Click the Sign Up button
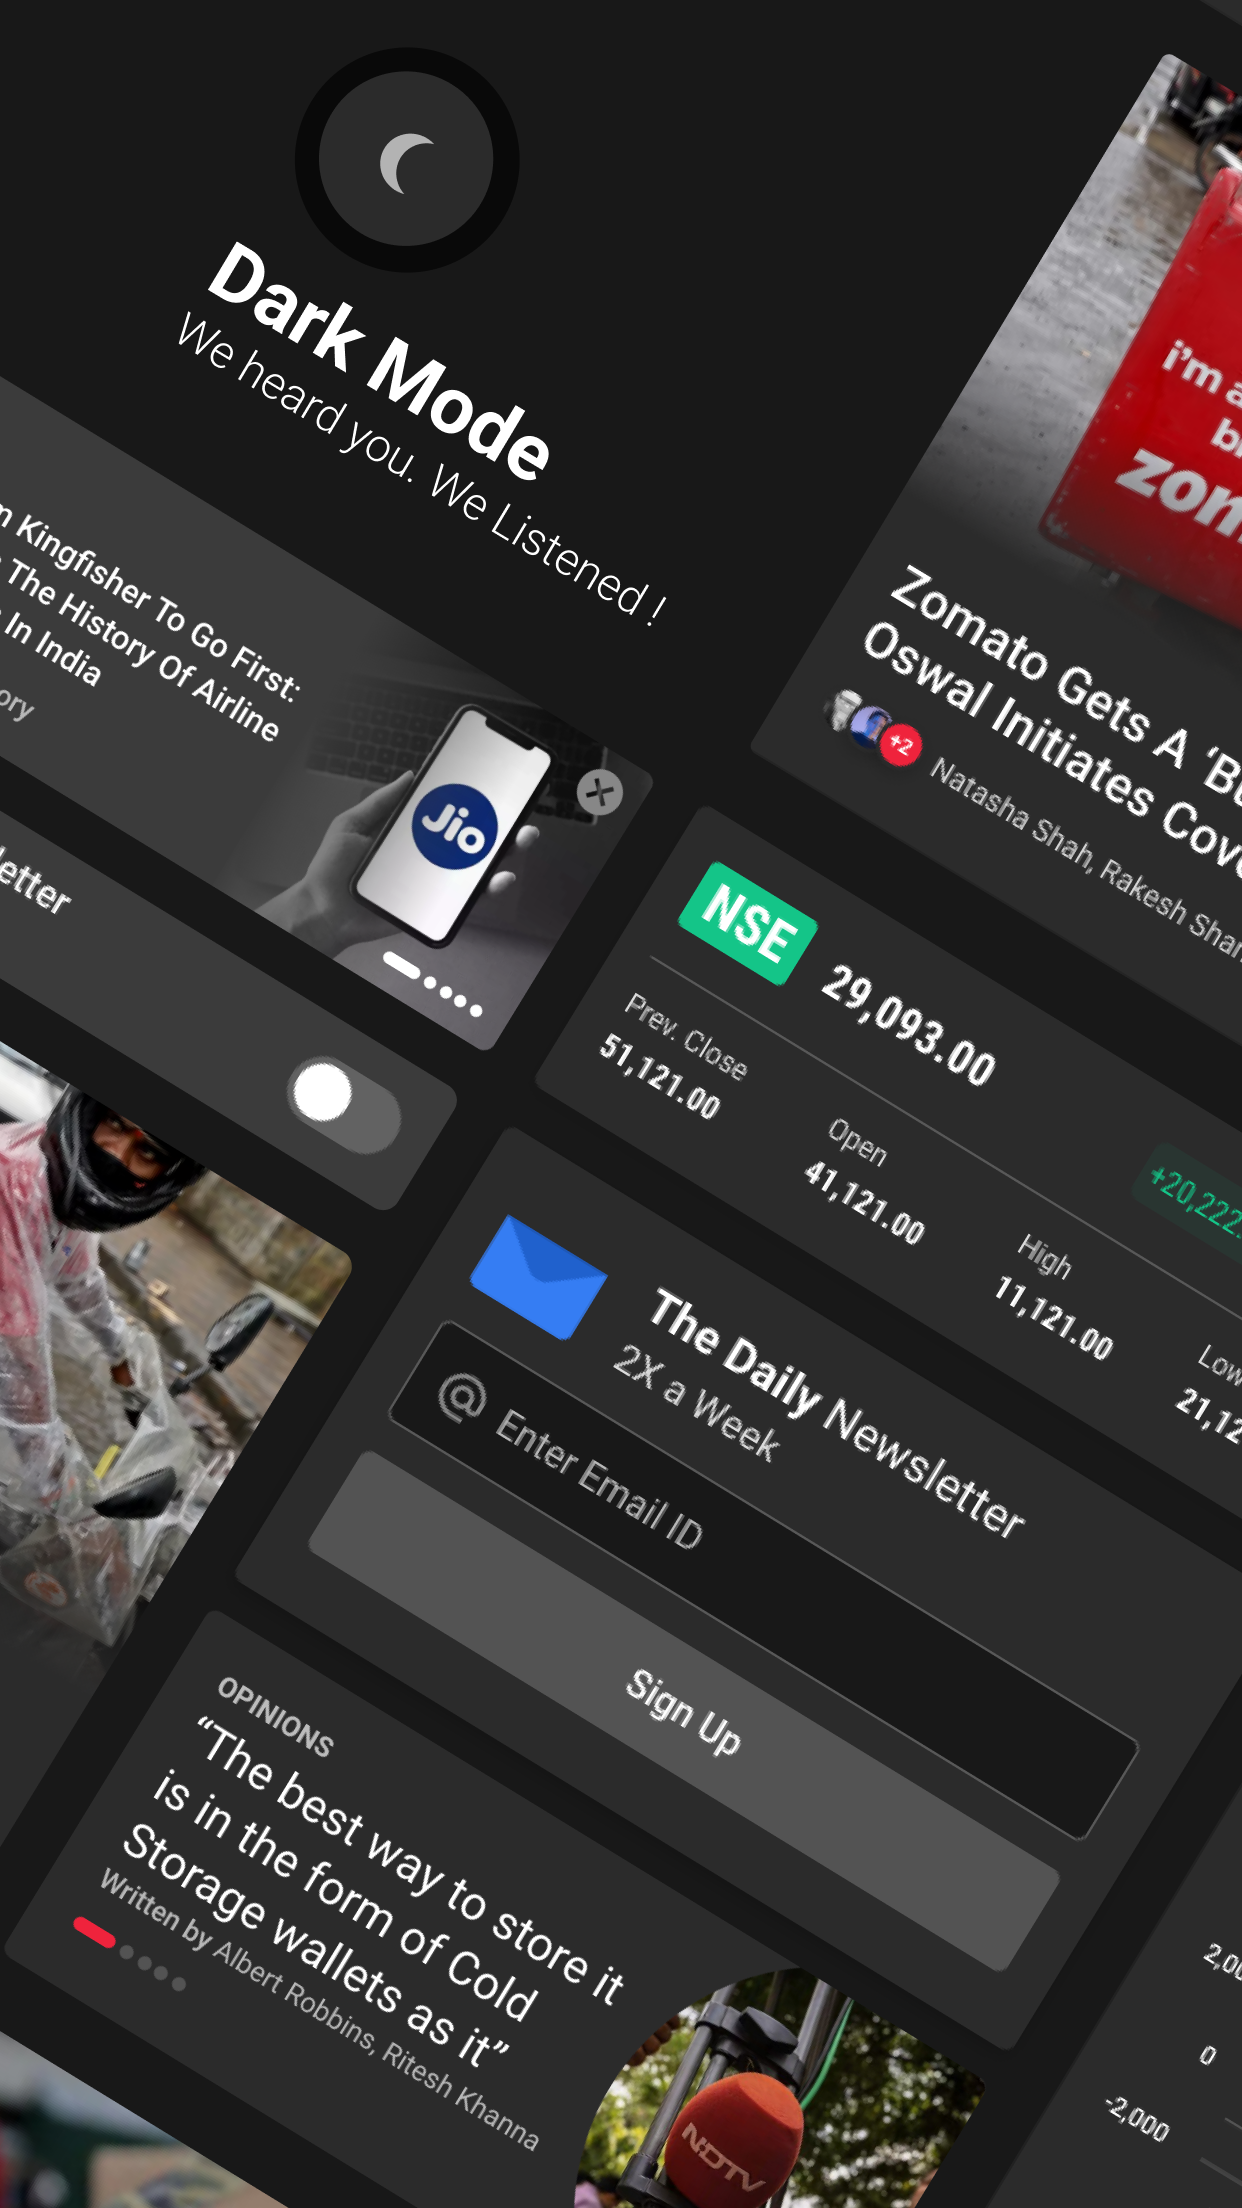This screenshot has width=1242, height=2208. 684,1710
